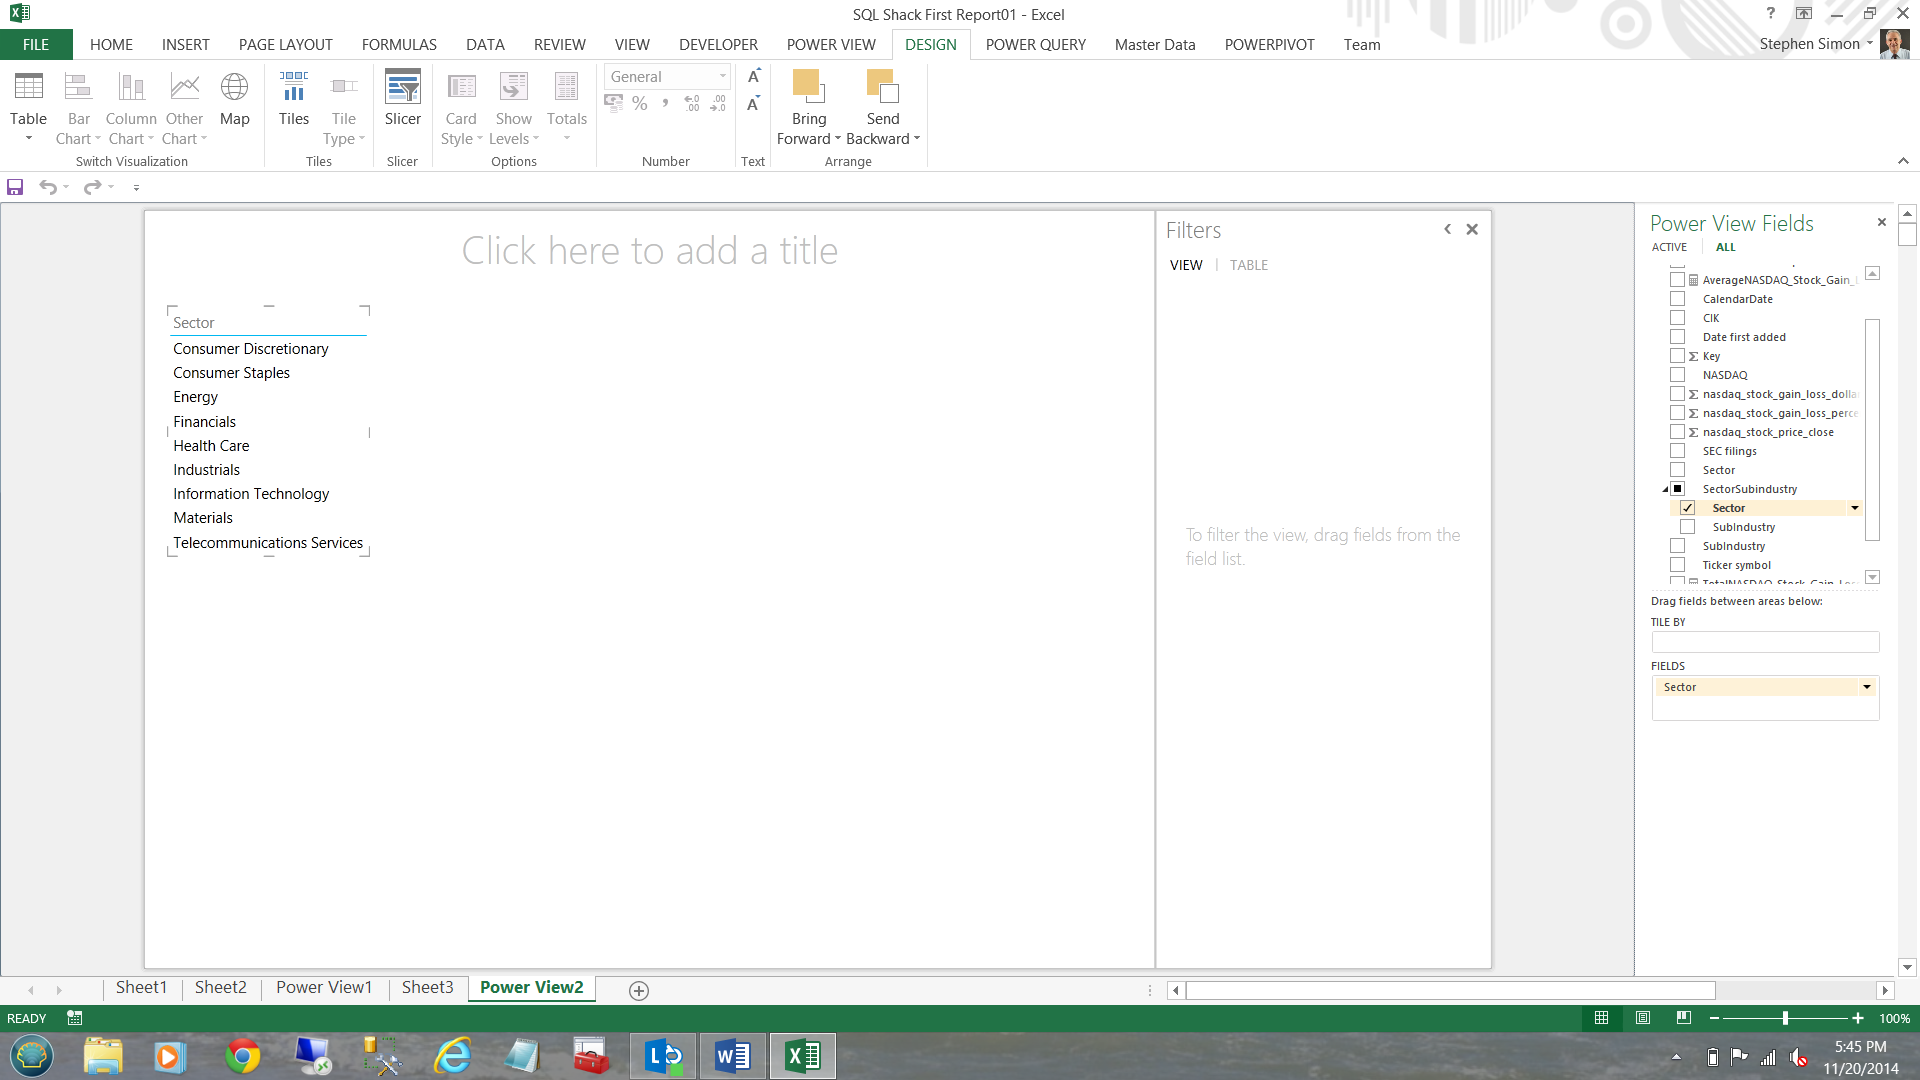Enable the Ticker symbol checkbox
Screen dimensions: 1920x1080
coord(1677,565)
